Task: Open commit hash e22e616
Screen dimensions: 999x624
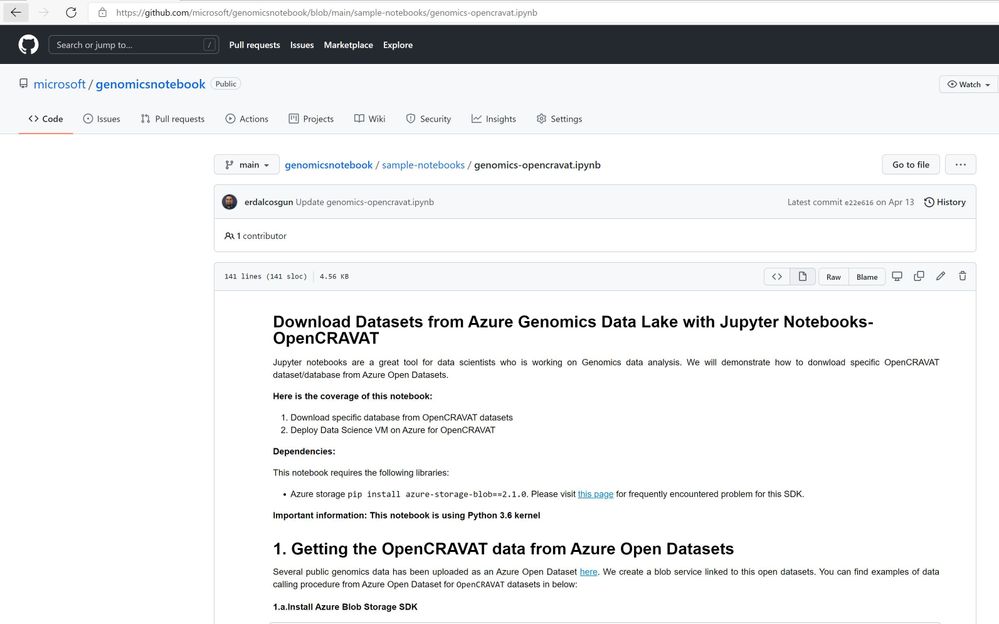Action: click(859, 203)
